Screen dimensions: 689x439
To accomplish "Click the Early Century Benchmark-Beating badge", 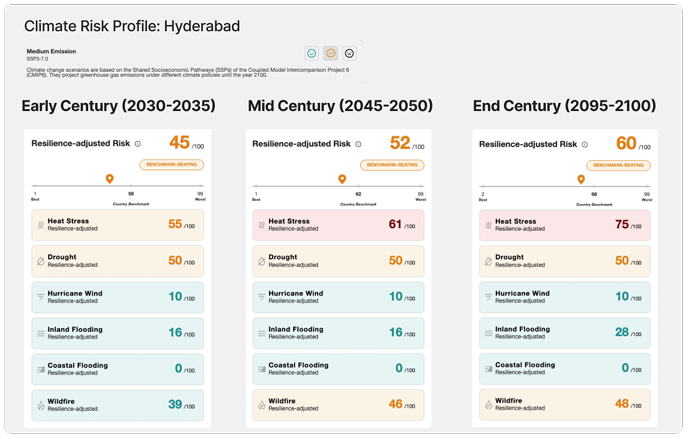I will tap(171, 164).
